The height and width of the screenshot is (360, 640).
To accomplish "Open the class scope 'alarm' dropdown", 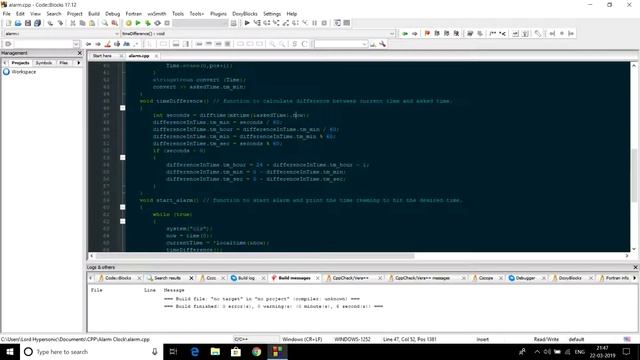I will pyautogui.click(x=61, y=33).
